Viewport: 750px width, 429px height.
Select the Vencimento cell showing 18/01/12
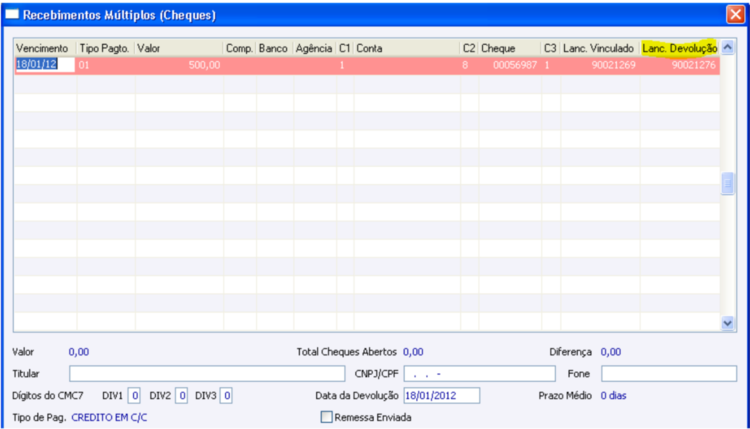coord(45,65)
